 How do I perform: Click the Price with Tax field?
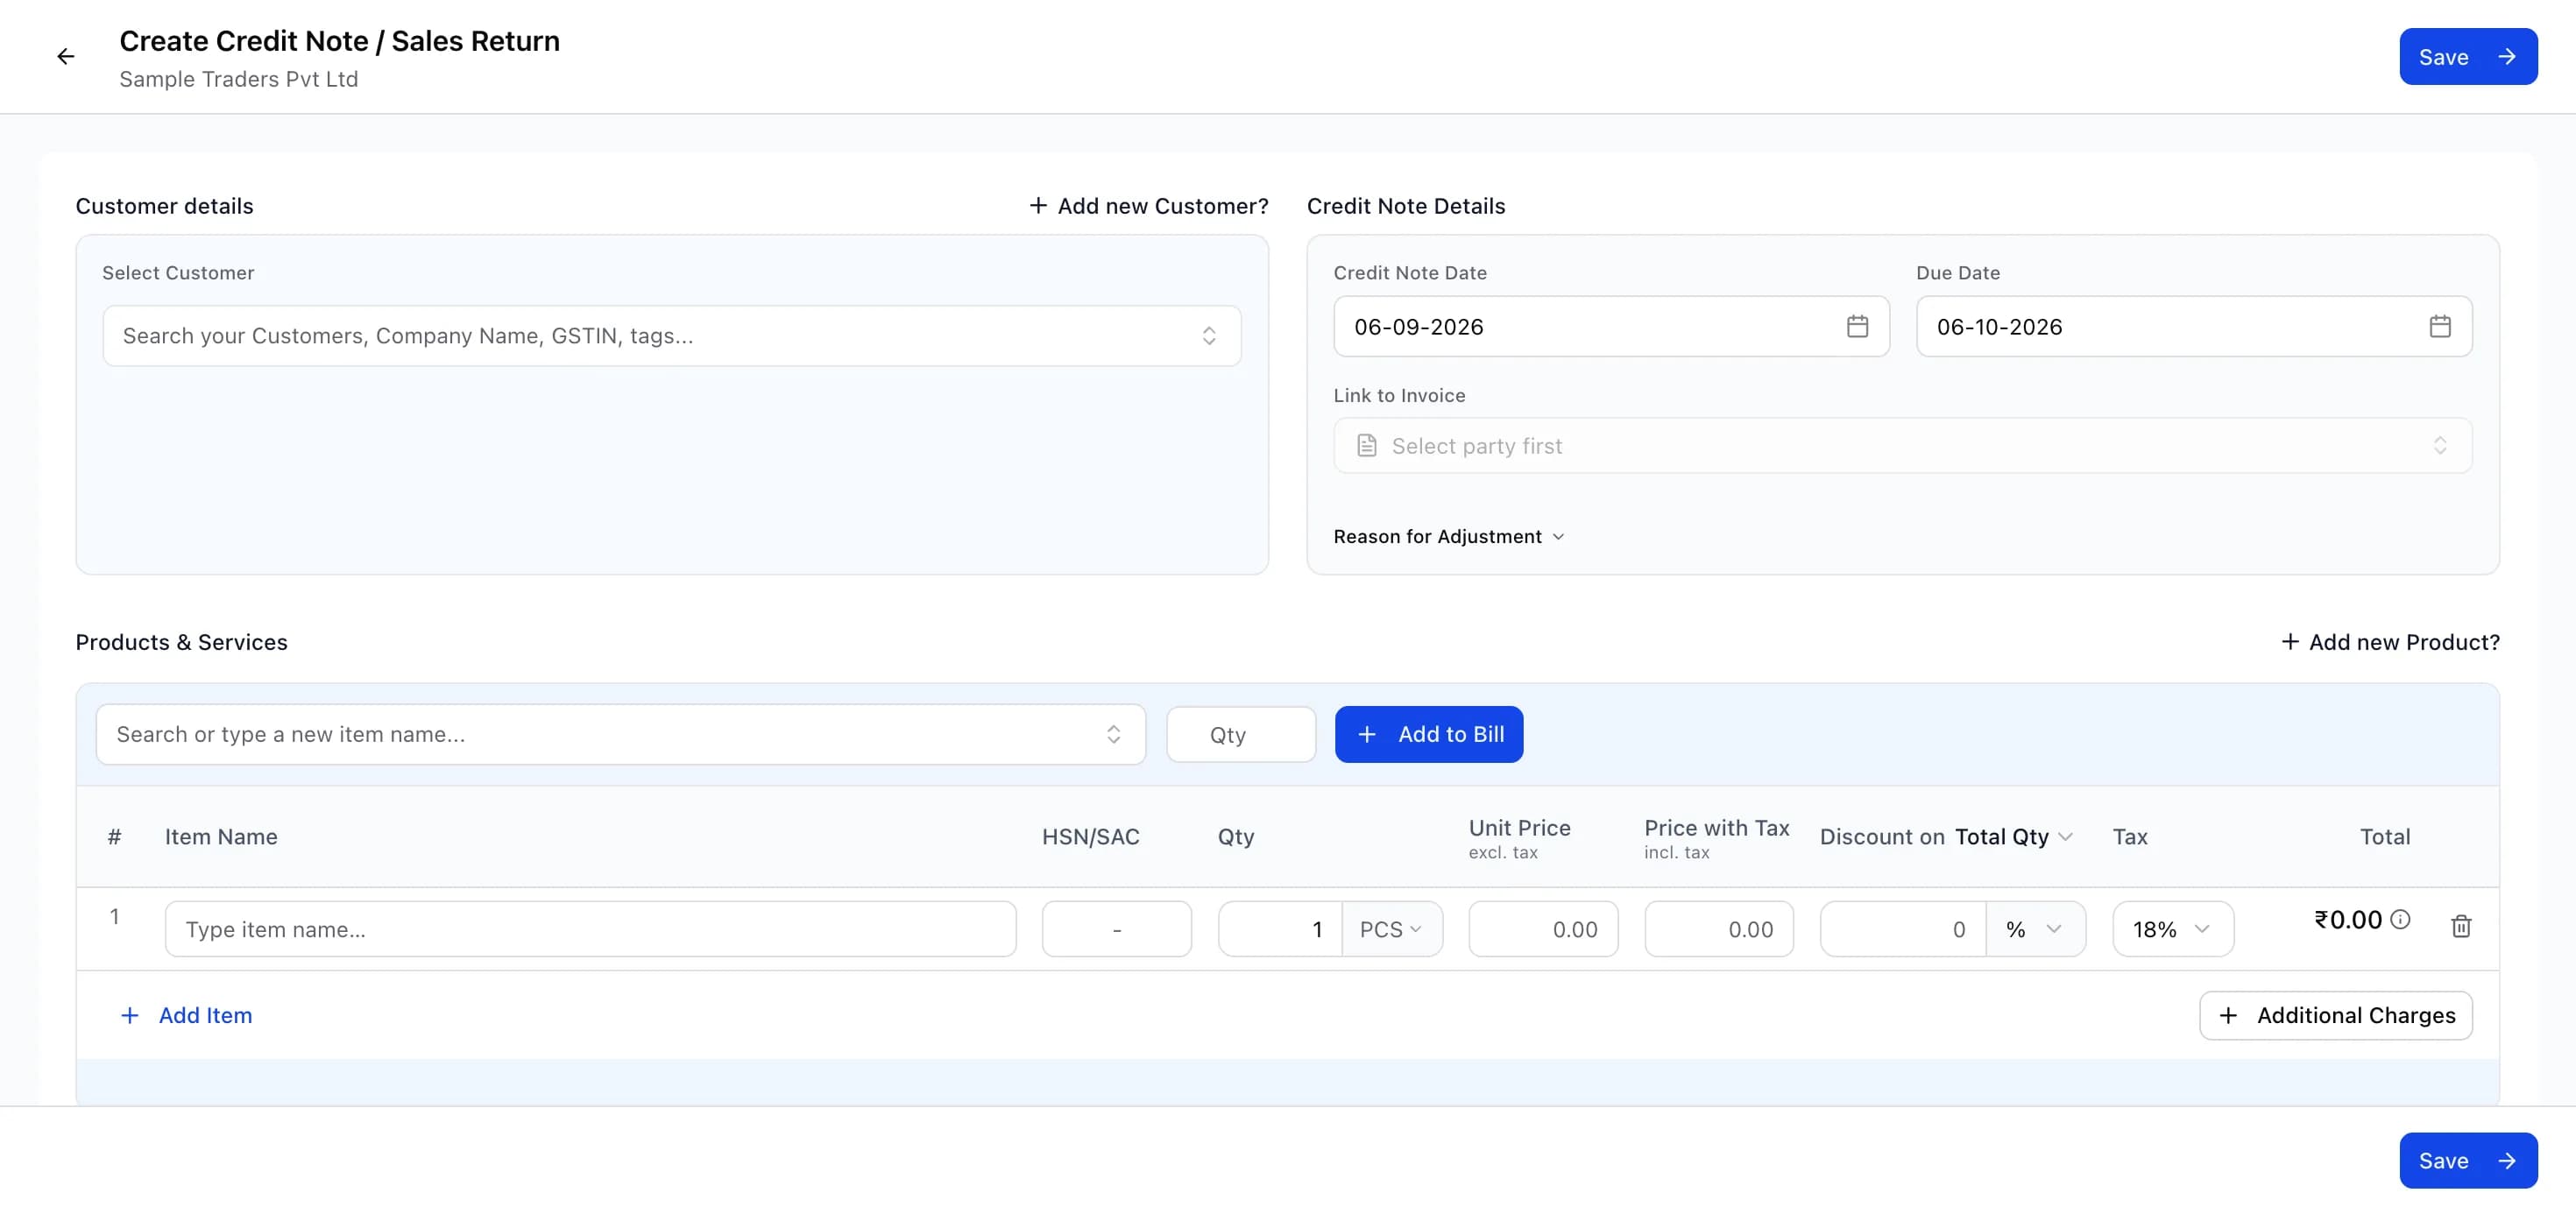pyautogui.click(x=1718, y=929)
